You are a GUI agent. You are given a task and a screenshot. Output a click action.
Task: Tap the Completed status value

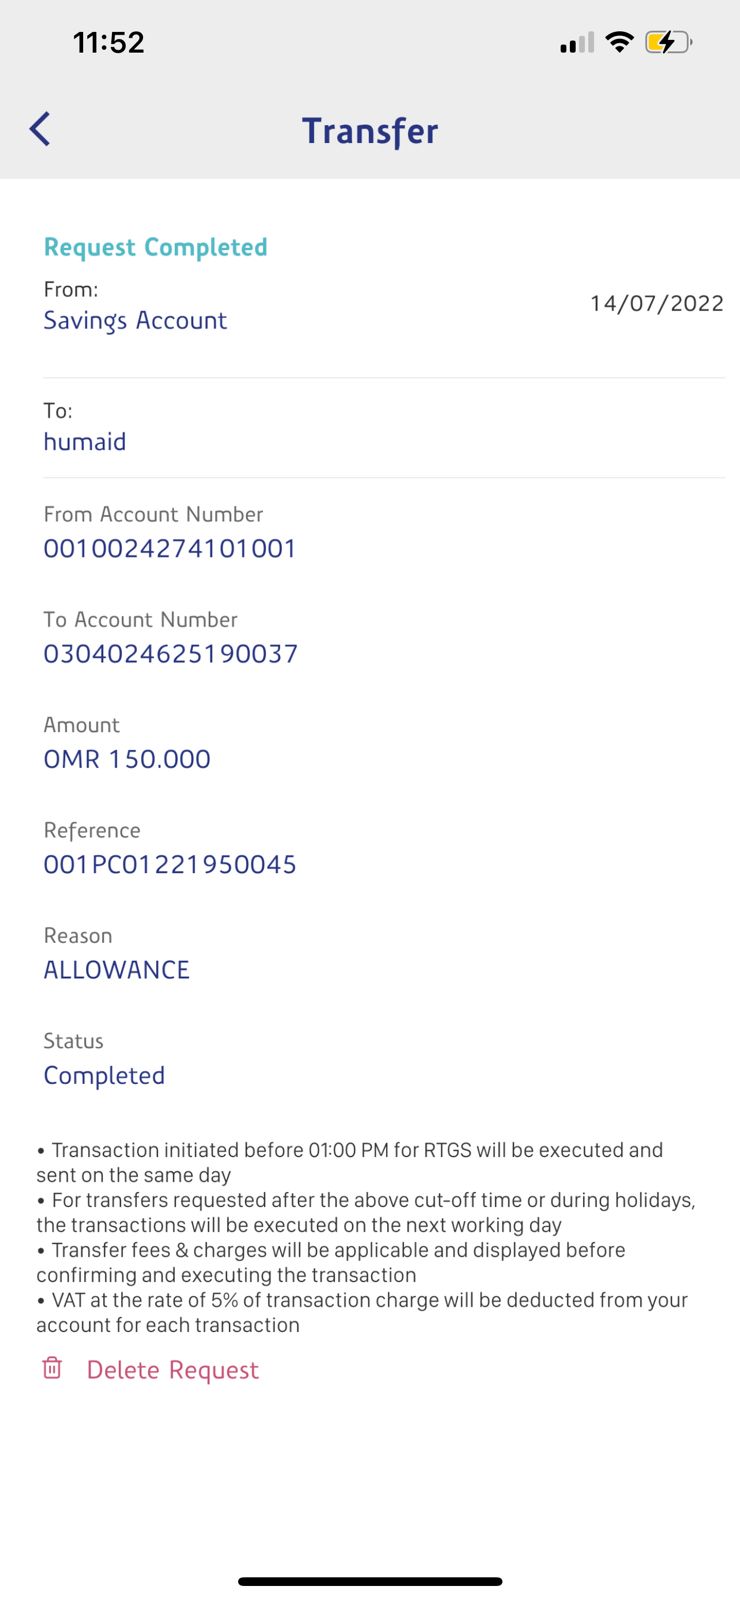(x=104, y=1076)
